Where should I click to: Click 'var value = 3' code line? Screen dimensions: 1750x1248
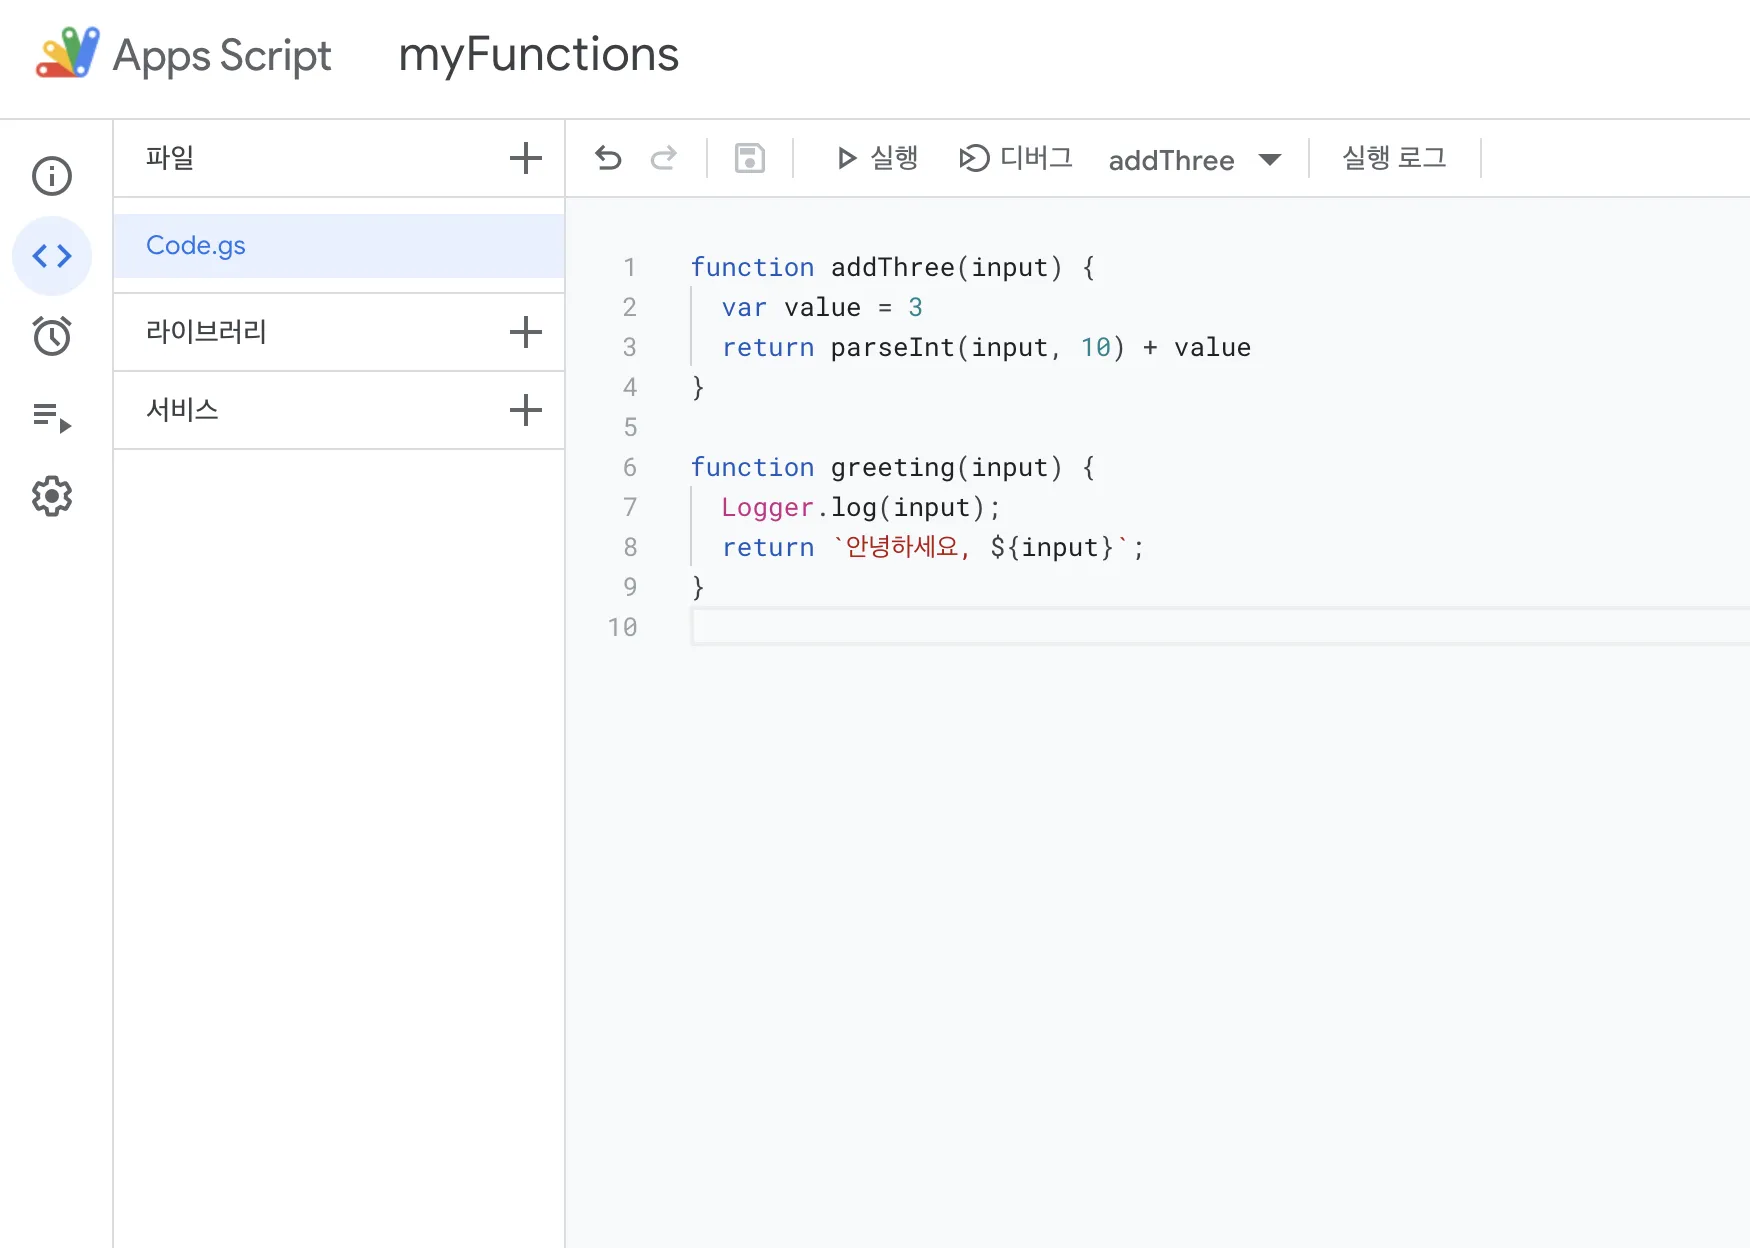click(x=822, y=308)
